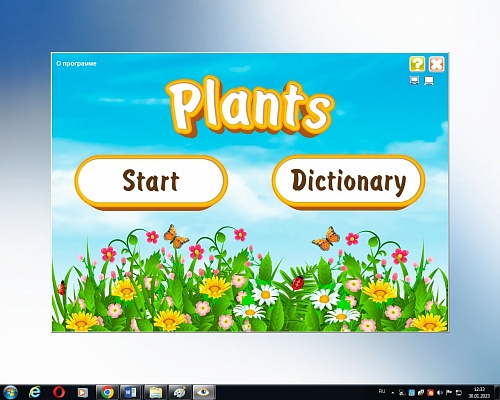Screen dimensions: 500x400
Task: Click the Start button
Action: [x=151, y=182]
